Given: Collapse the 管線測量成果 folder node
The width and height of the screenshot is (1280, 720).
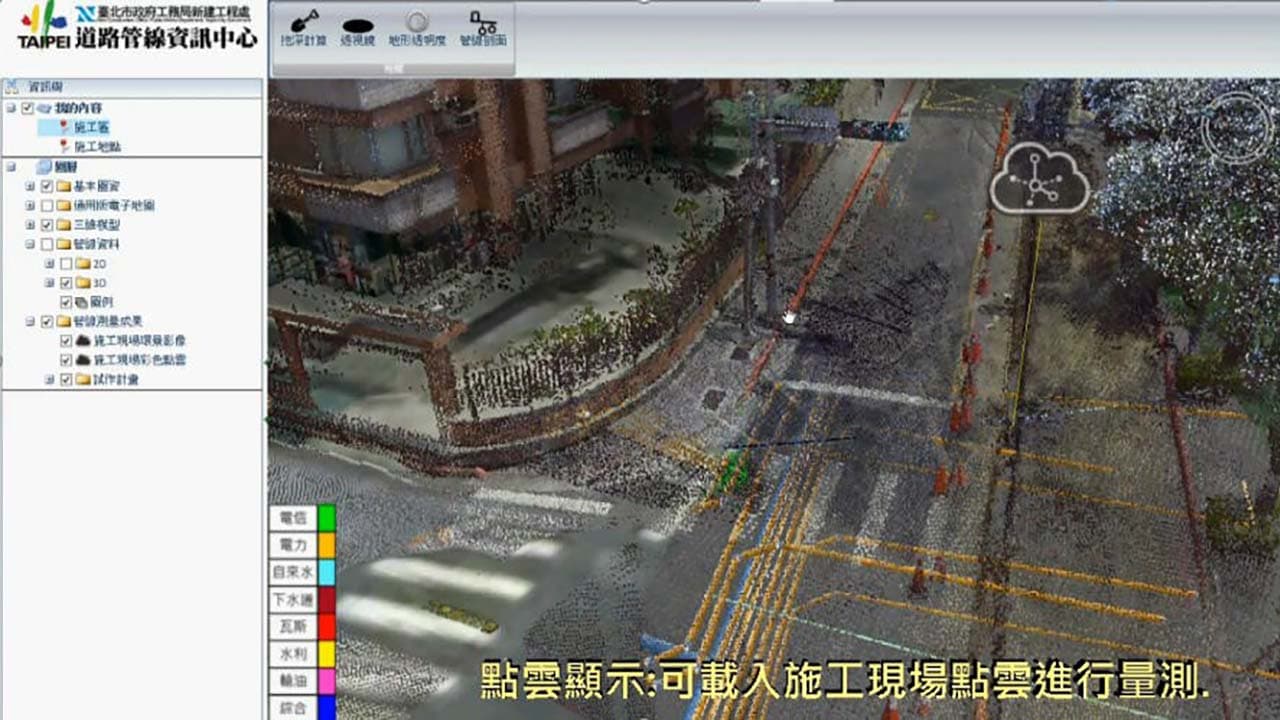Looking at the screenshot, I should click(x=30, y=322).
